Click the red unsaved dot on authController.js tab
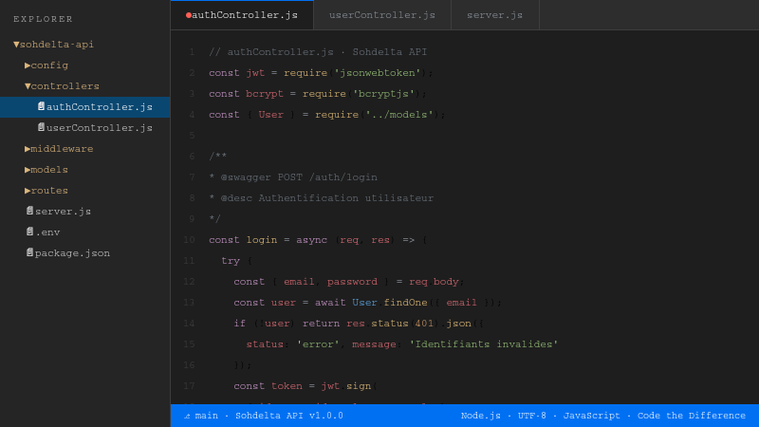Screen dimensions: 759x427 [x=188, y=15]
